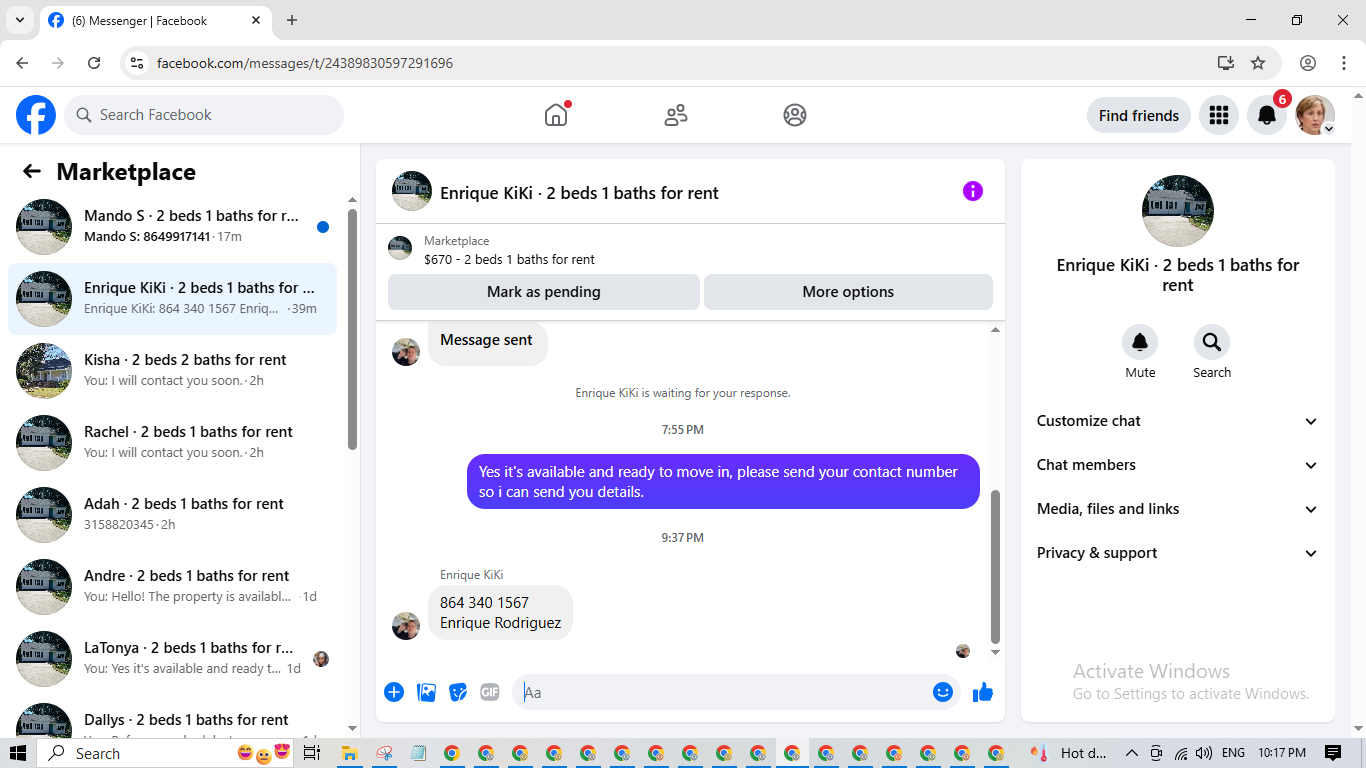Click the install app icon in address bar
This screenshot has width=1366, height=768.
tap(1226, 63)
